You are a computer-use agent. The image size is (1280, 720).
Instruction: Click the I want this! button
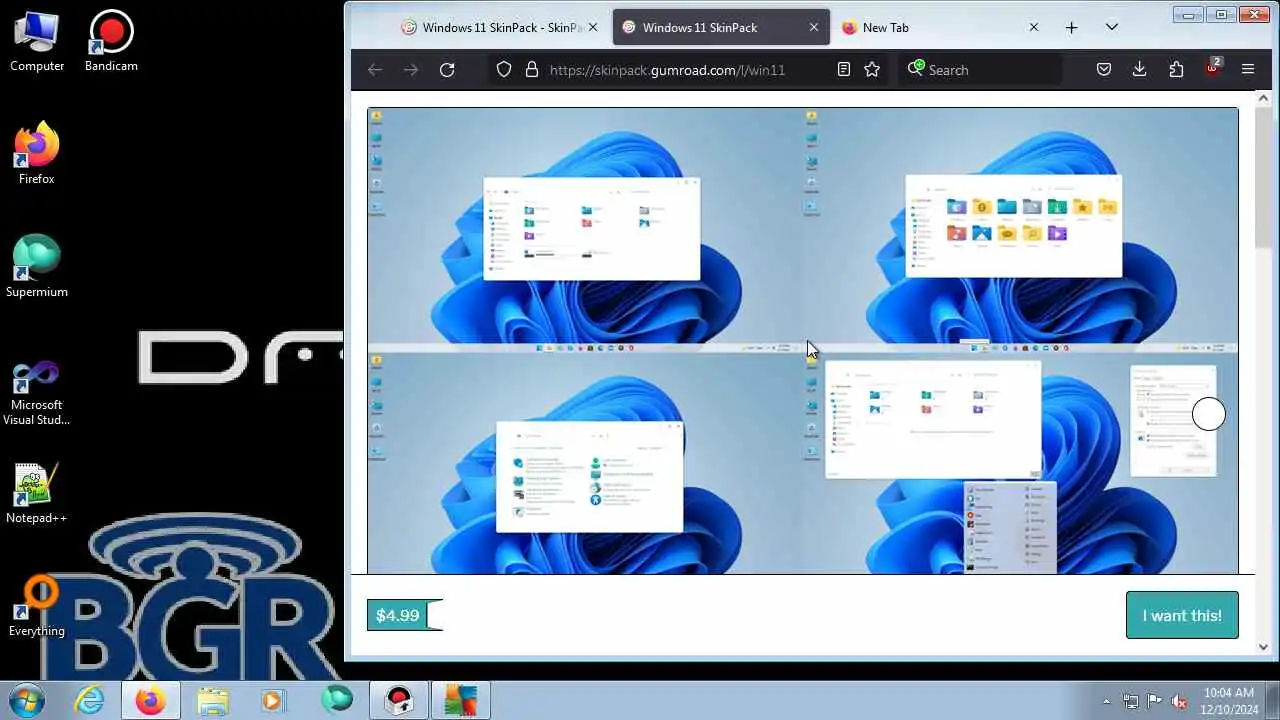1182,615
